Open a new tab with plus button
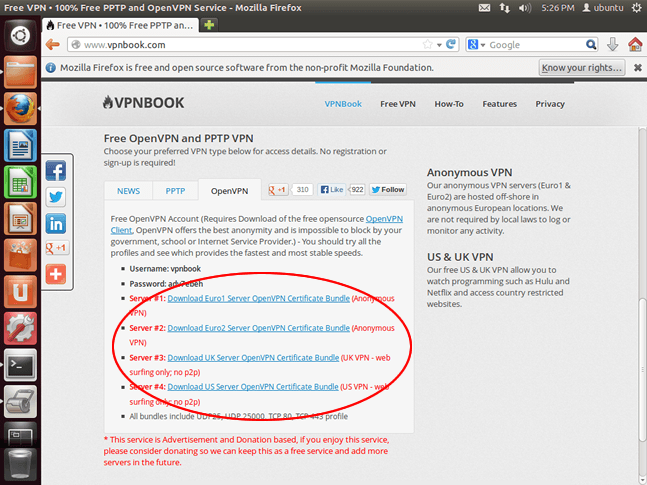The height and width of the screenshot is (485, 647). 209,25
